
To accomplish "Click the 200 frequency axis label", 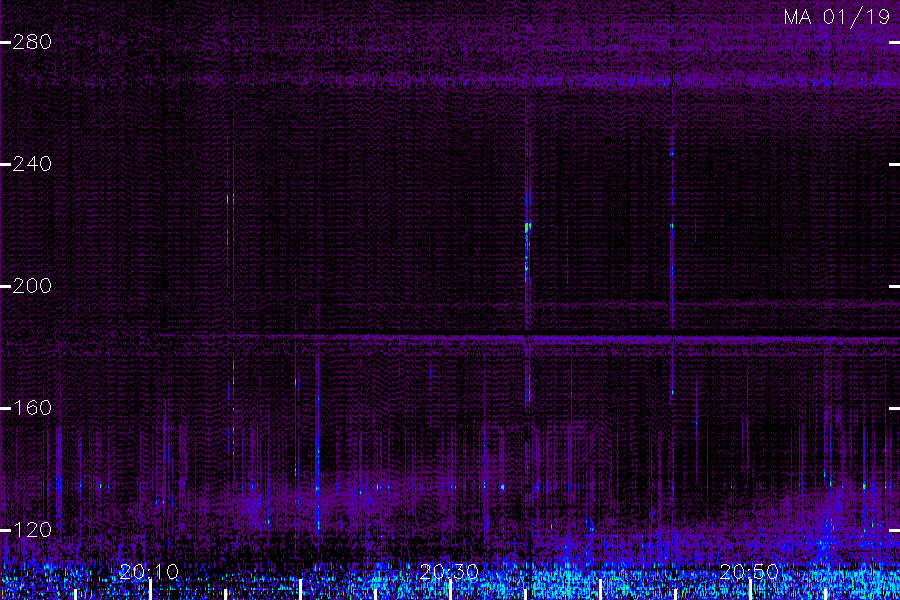I will coord(32,286).
